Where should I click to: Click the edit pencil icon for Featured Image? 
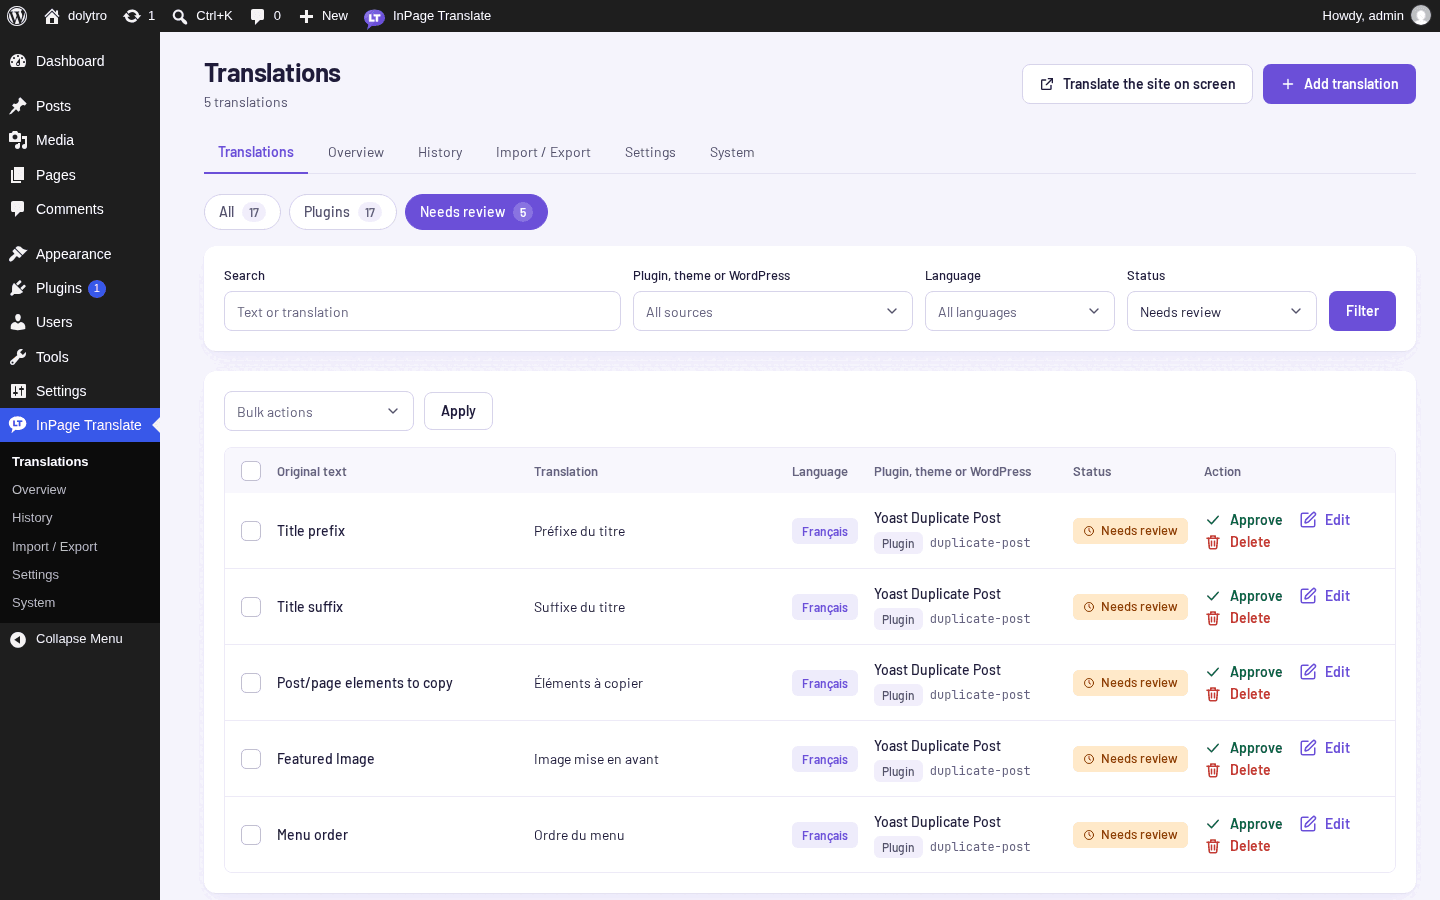tap(1308, 748)
